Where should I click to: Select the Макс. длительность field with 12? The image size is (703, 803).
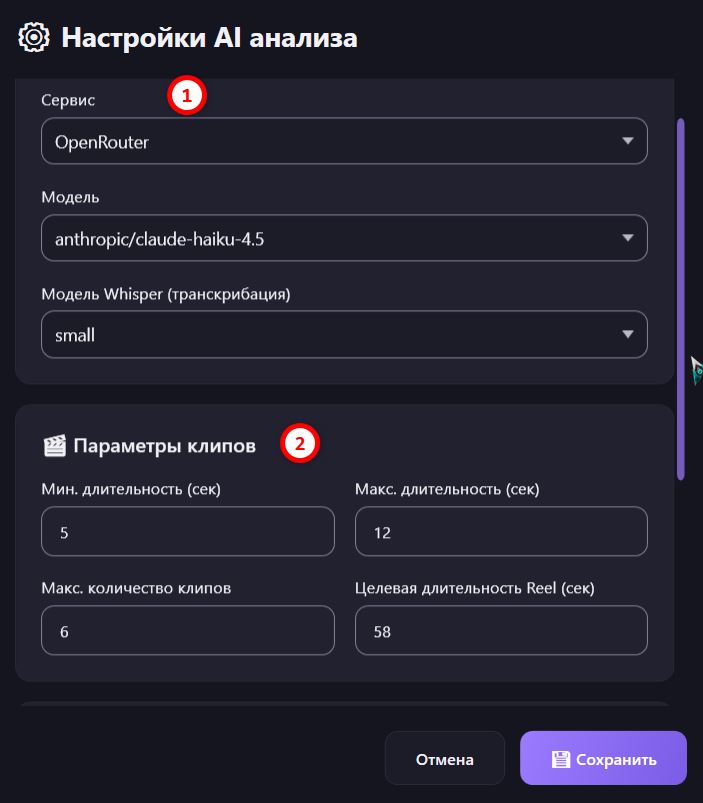[x=501, y=531]
